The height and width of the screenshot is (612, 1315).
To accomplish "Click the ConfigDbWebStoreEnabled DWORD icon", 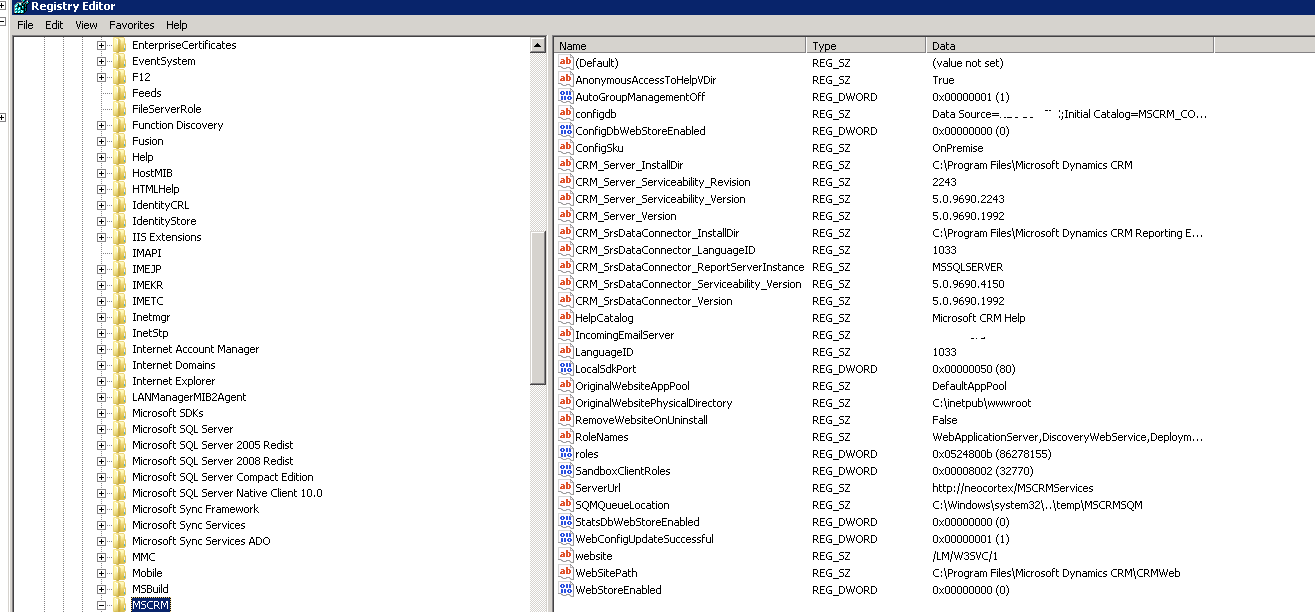I will click(565, 131).
